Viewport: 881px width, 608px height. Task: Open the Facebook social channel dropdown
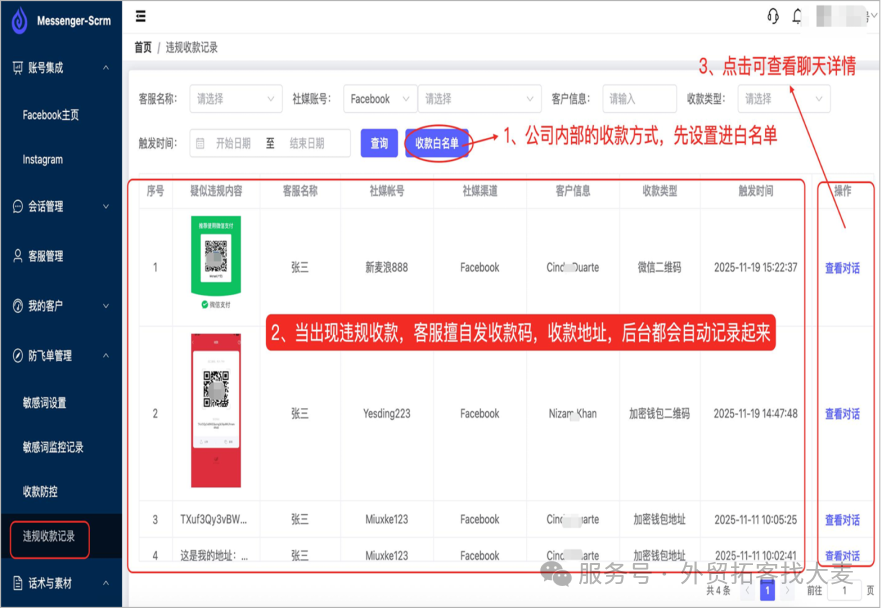tap(380, 99)
